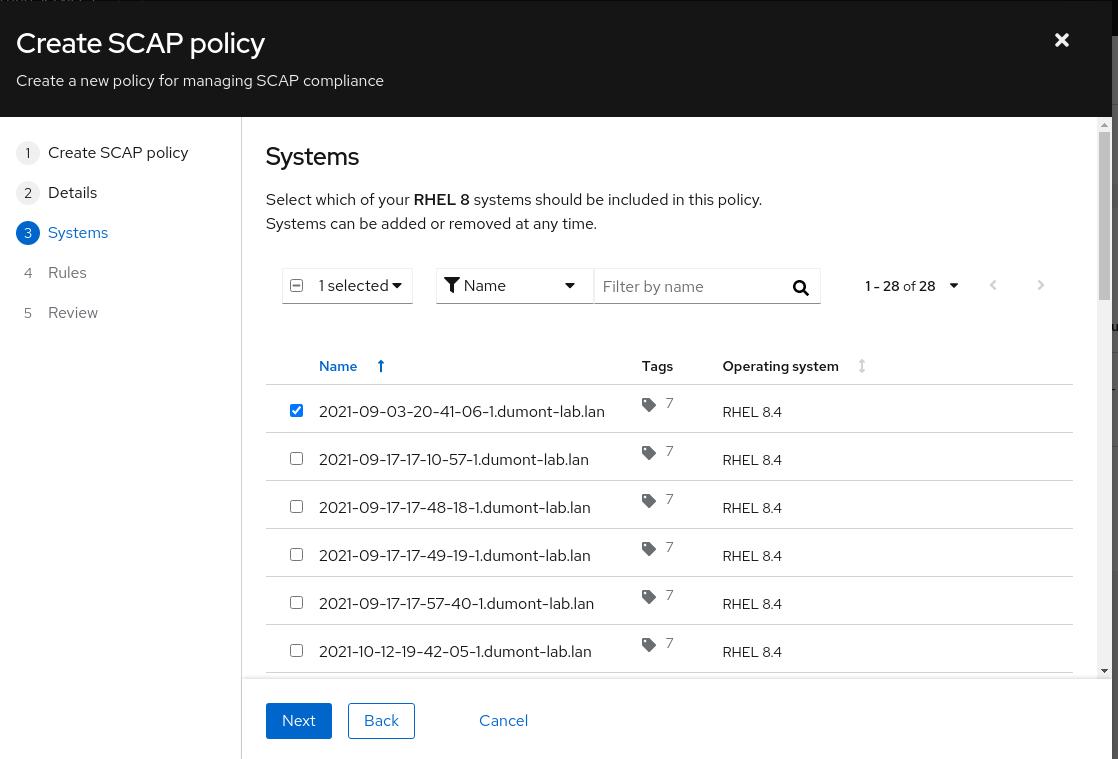Open the '1 - 28 of 28' pagination dropdown
The height and width of the screenshot is (759, 1118).
tap(911, 286)
